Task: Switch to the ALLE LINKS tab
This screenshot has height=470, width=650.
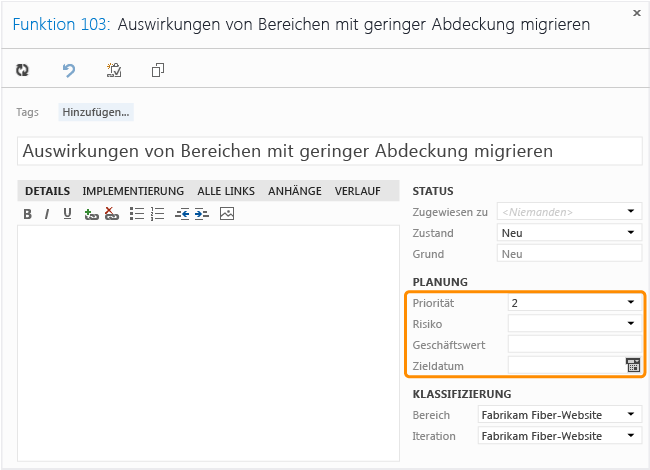Action: pos(226,191)
